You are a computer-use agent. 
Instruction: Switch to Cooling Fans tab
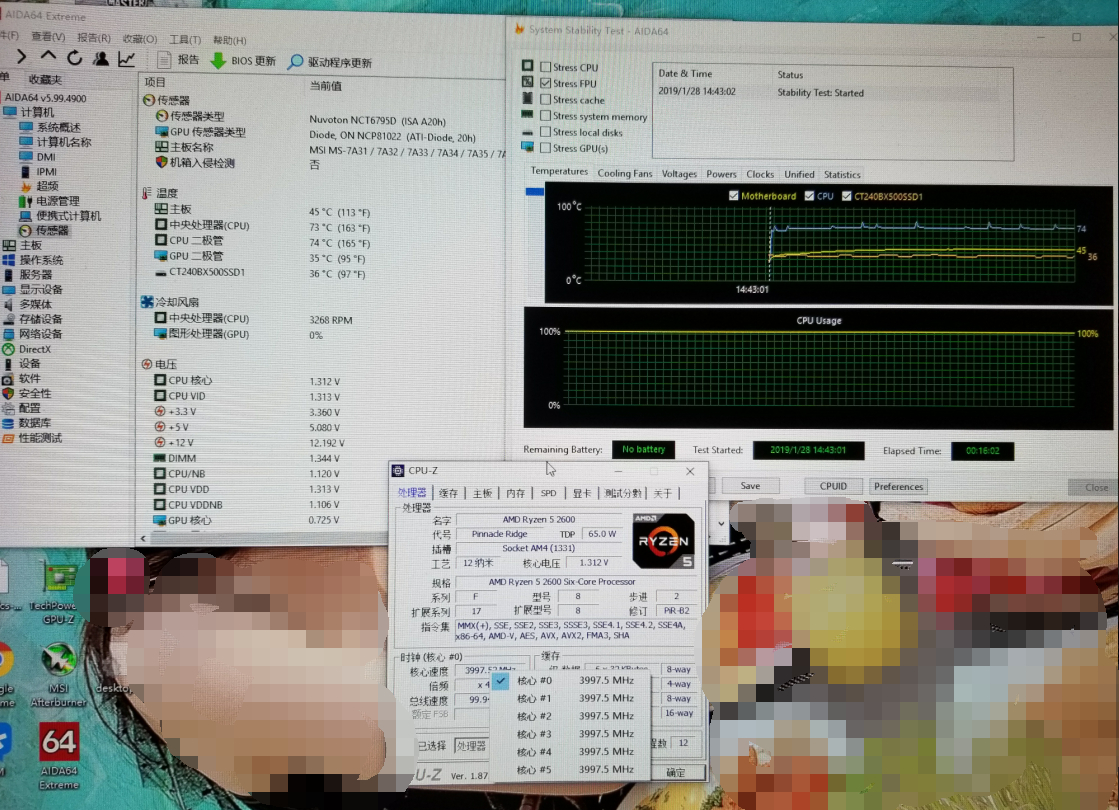click(624, 173)
